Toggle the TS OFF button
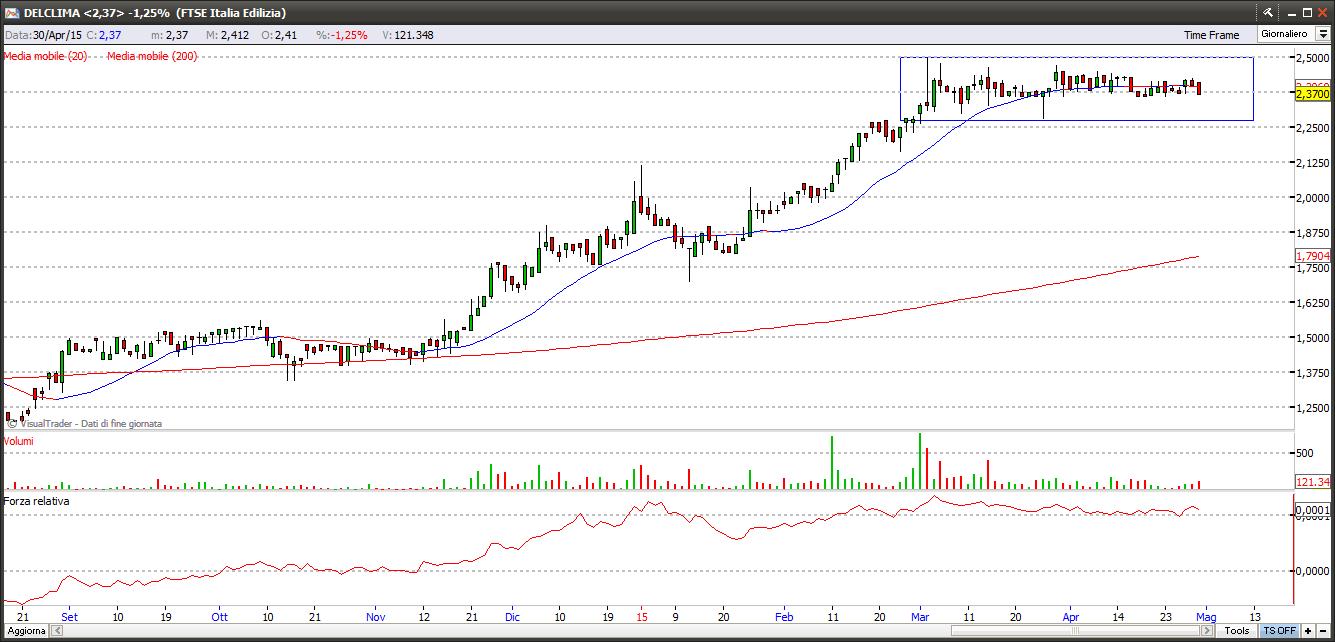 (1279, 631)
